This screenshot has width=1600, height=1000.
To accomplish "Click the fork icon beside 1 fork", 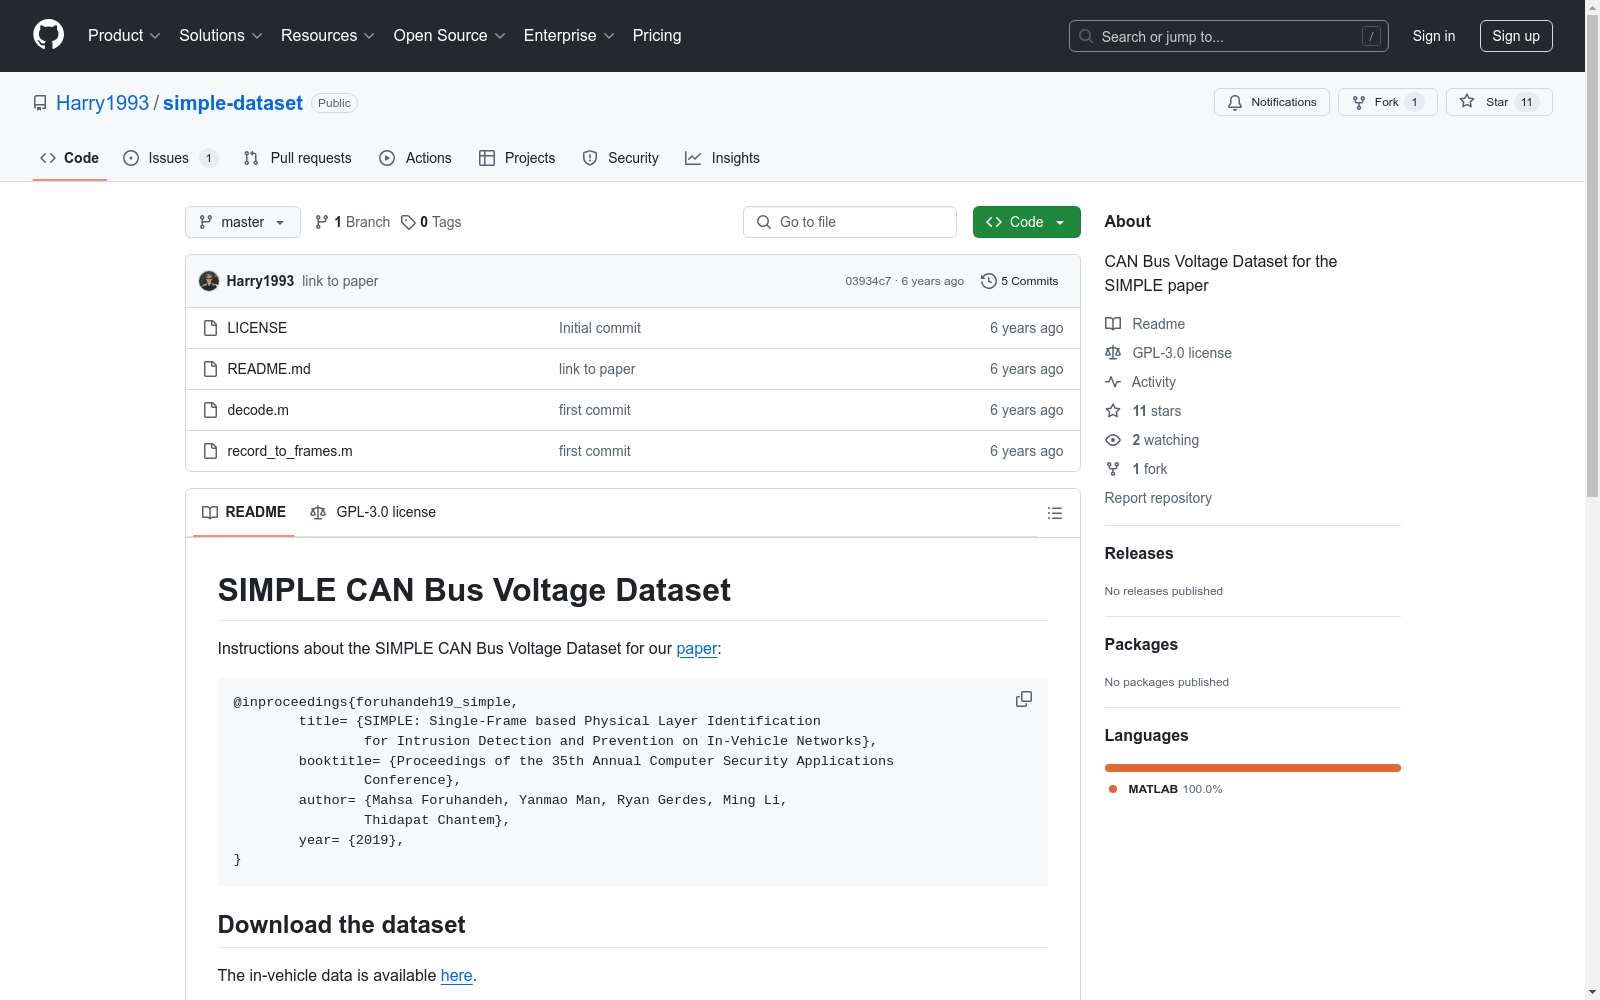I will [1113, 469].
